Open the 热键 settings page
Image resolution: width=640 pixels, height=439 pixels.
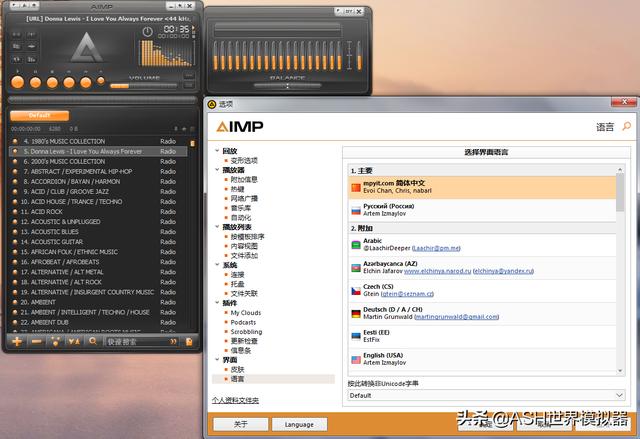pos(238,189)
